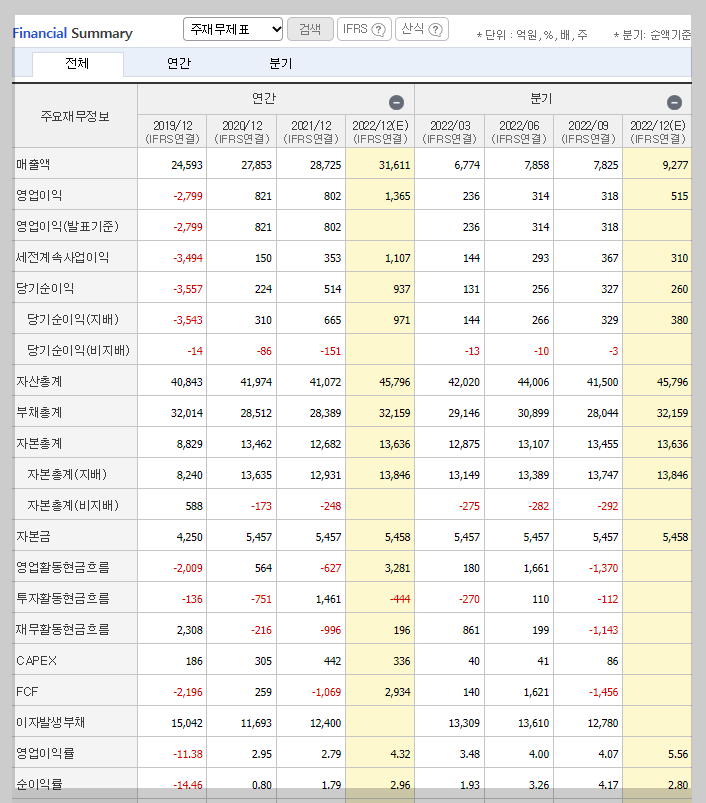Click the 15,042 interest-bearing debt value
Screen dimensions: 706x803
pyautogui.click(x=187, y=723)
